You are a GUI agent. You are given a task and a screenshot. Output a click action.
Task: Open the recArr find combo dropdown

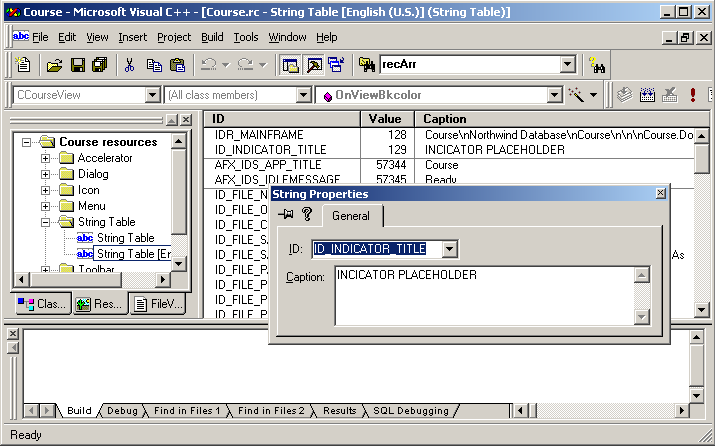(568, 64)
